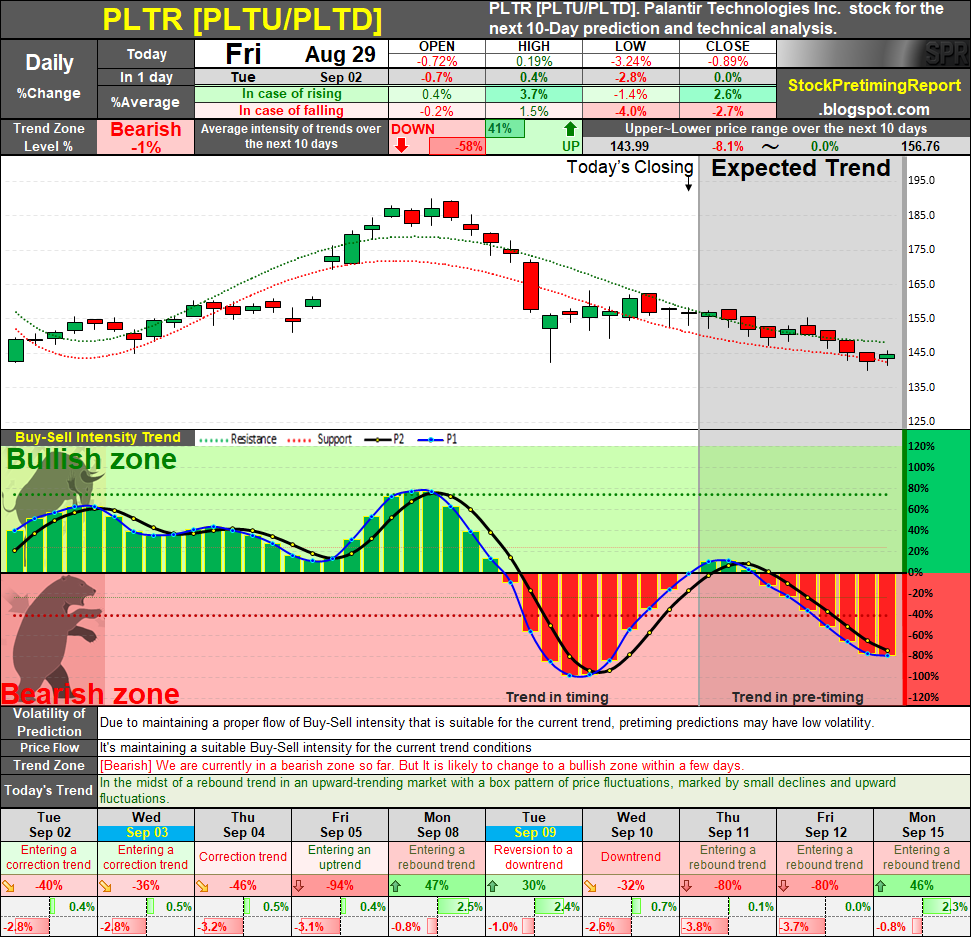971x937 pixels.
Task: Click the up arrow beside 30% for Sep 09
Action: coord(492,886)
